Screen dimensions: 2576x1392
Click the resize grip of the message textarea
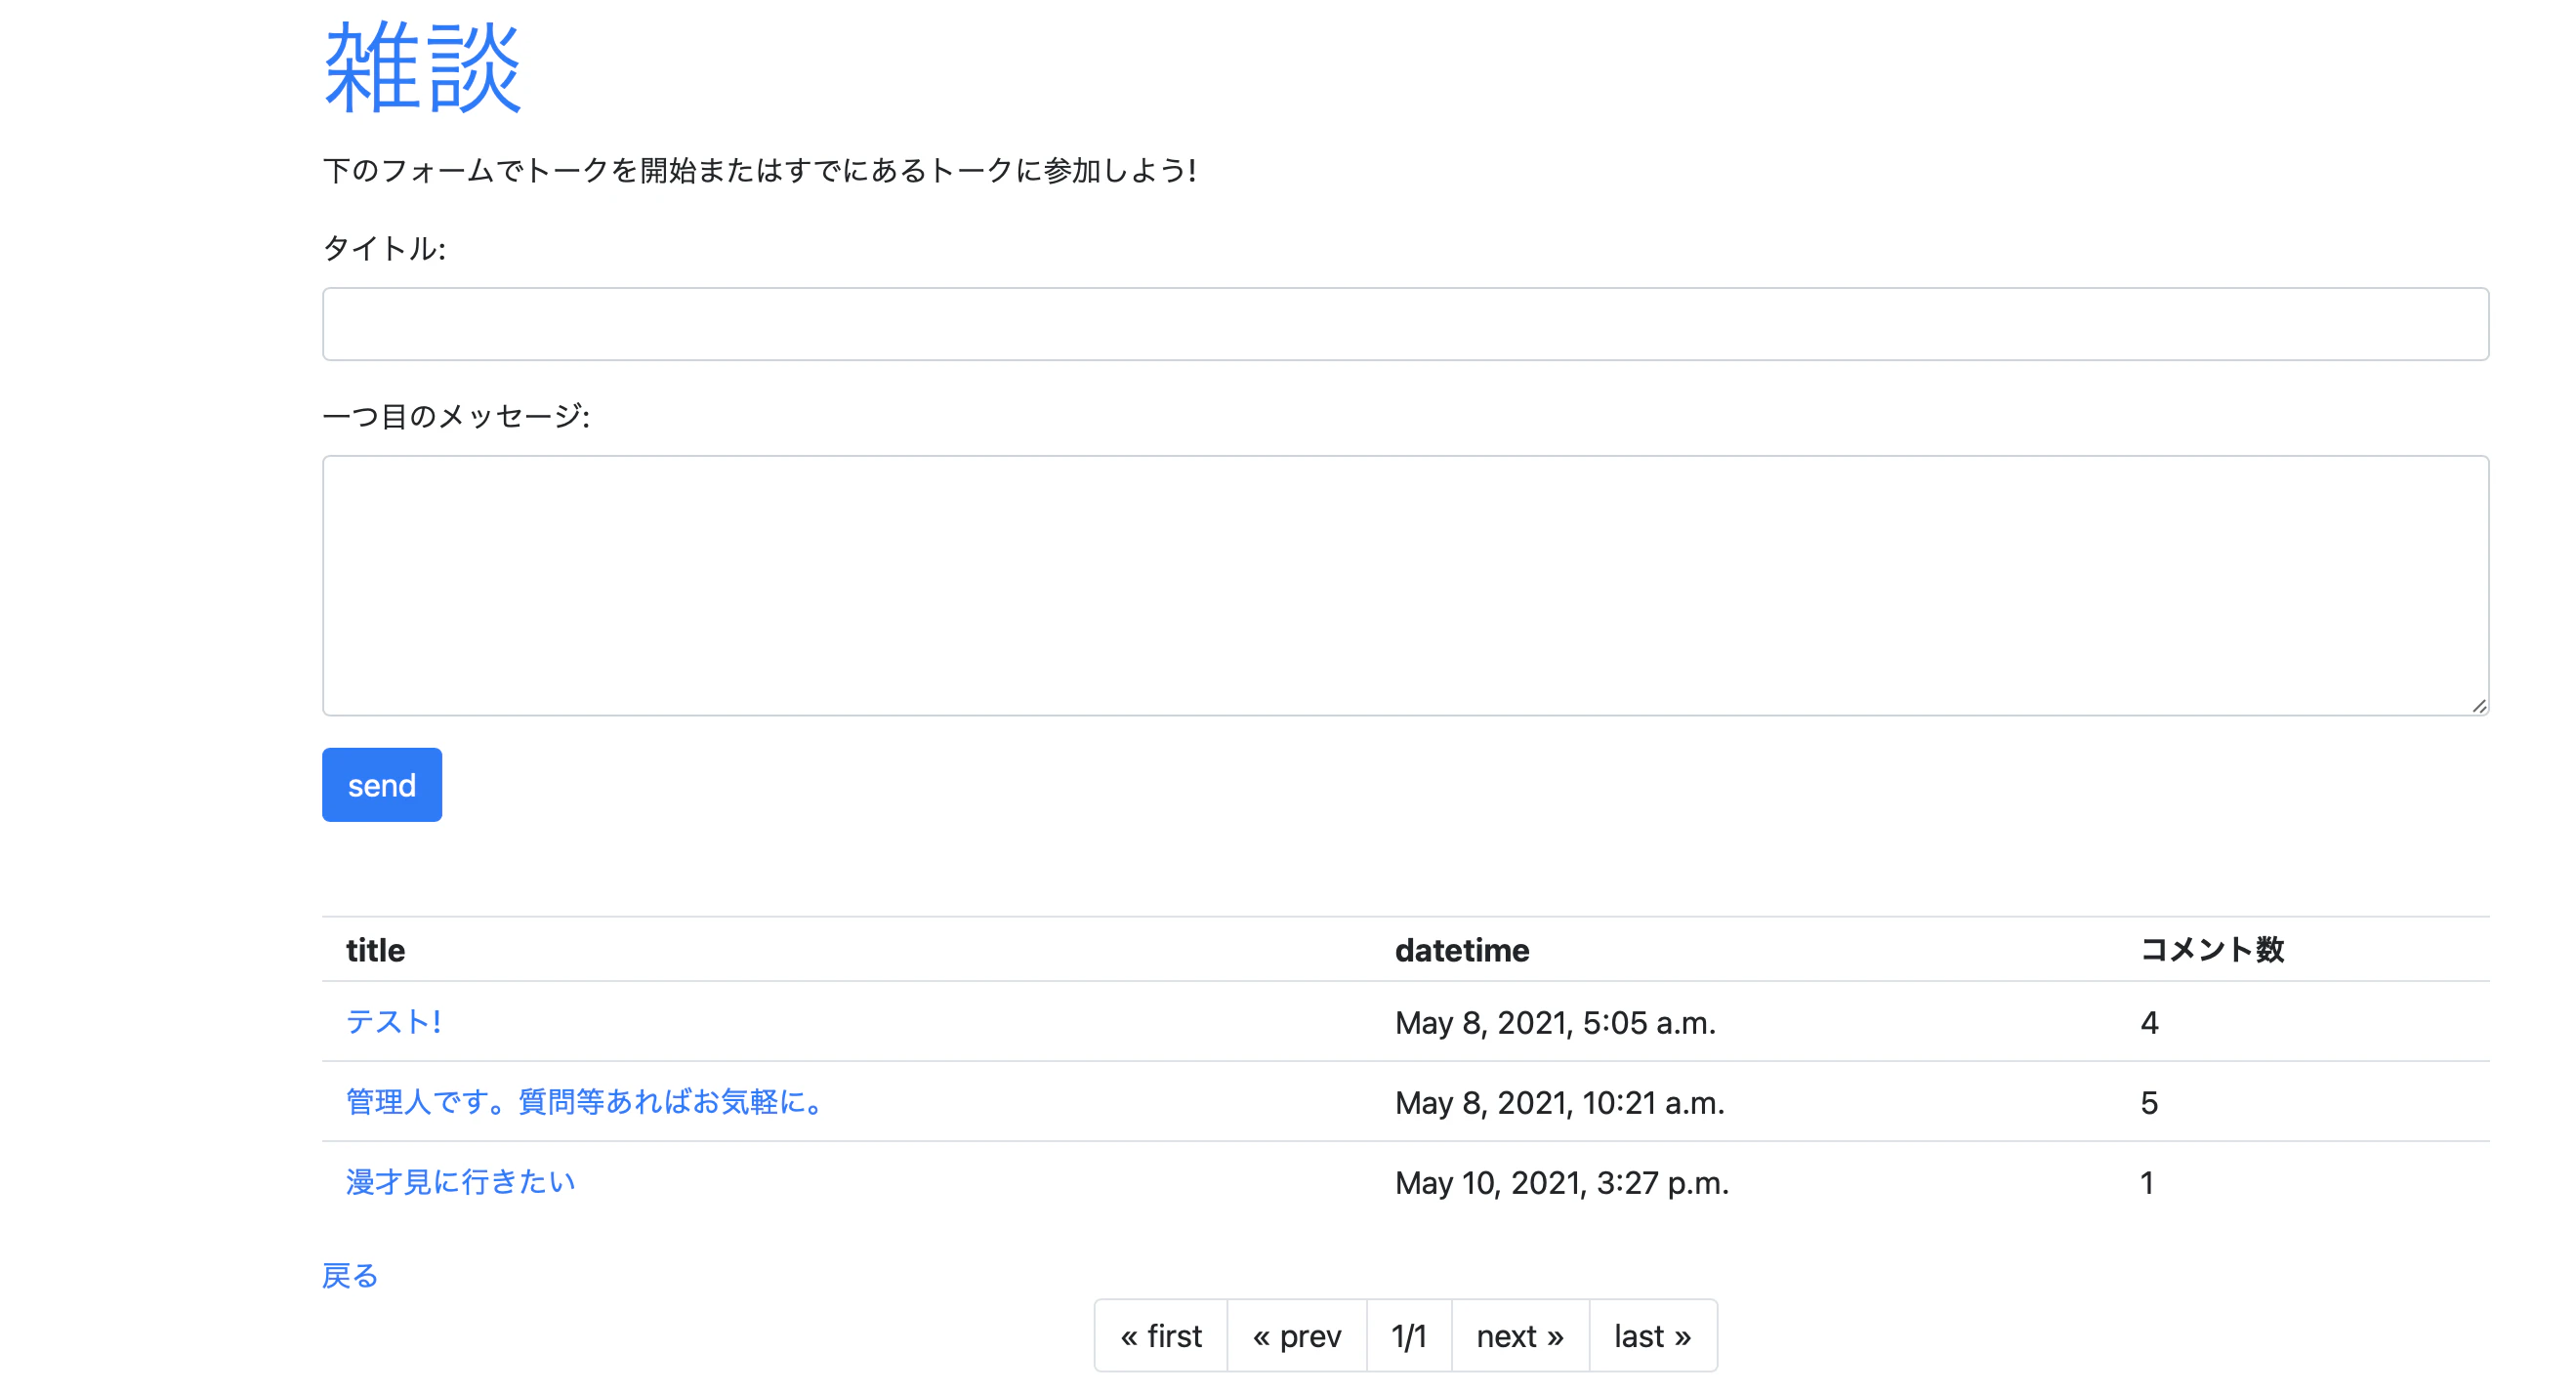point(2479,706)
